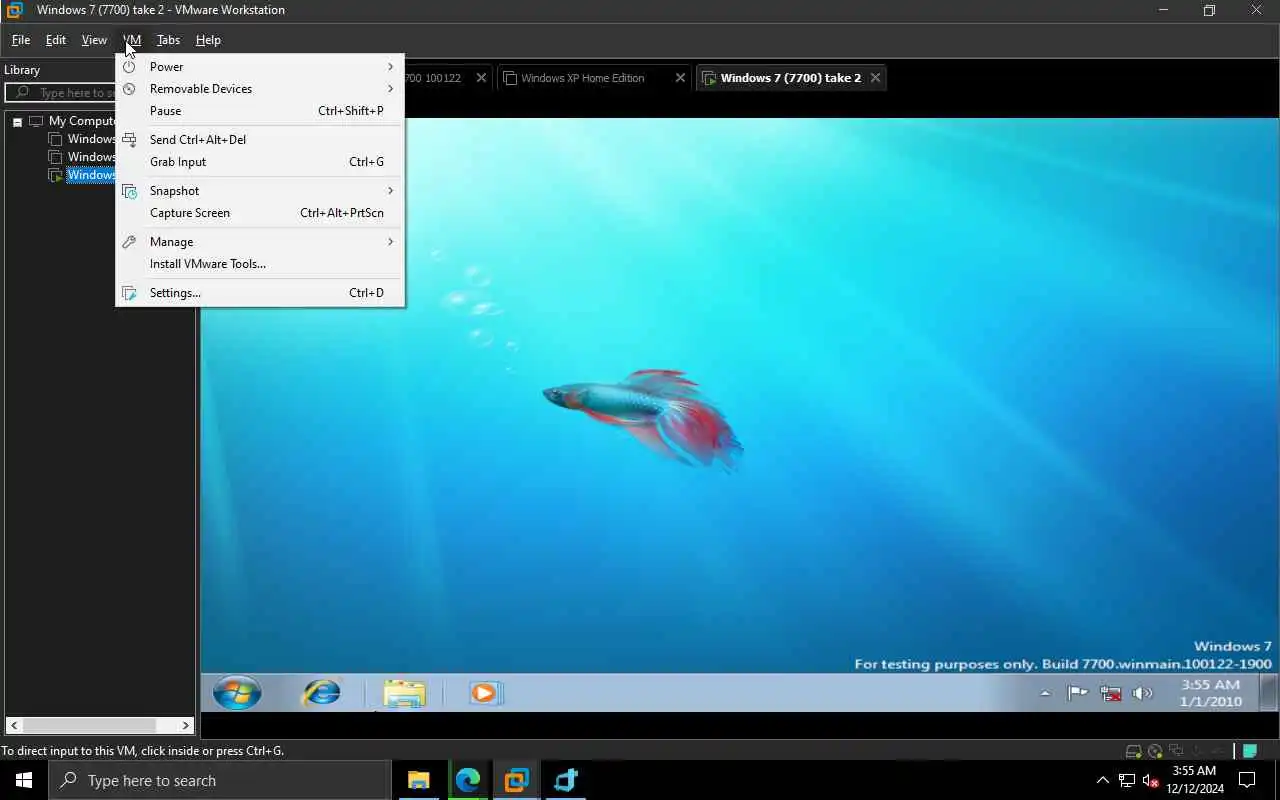Click the Library search field
Screen dimensions: 1280x800
pyautogui.click(x=60, y=93)
